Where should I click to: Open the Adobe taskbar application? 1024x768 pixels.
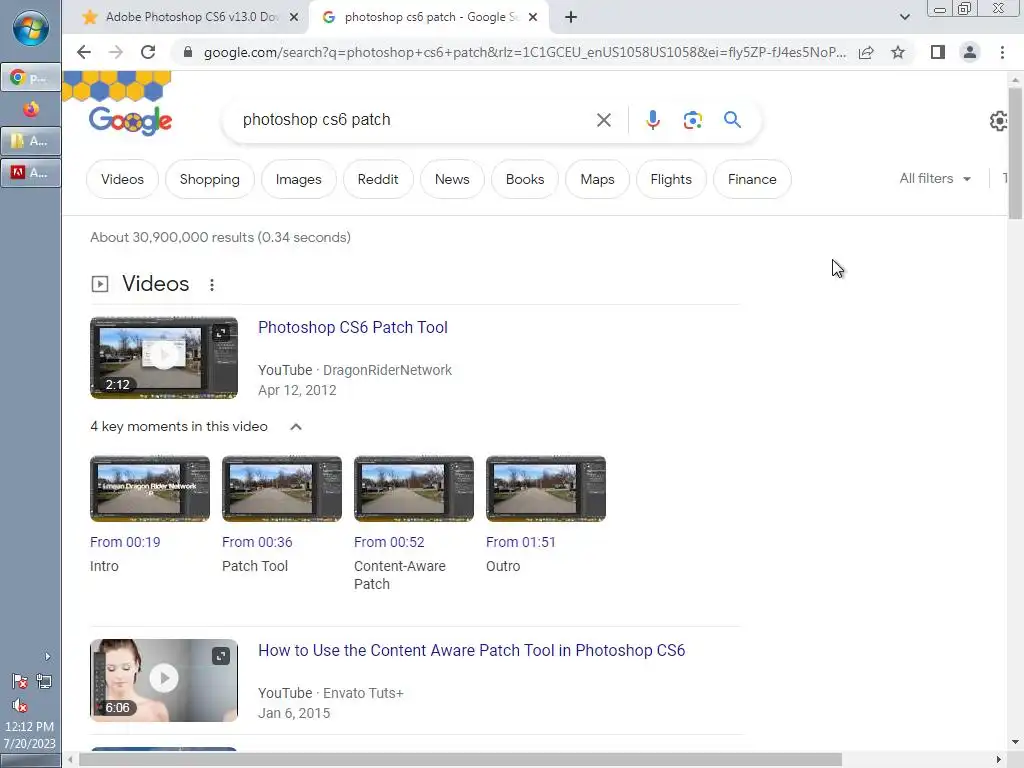coord(31,172)
